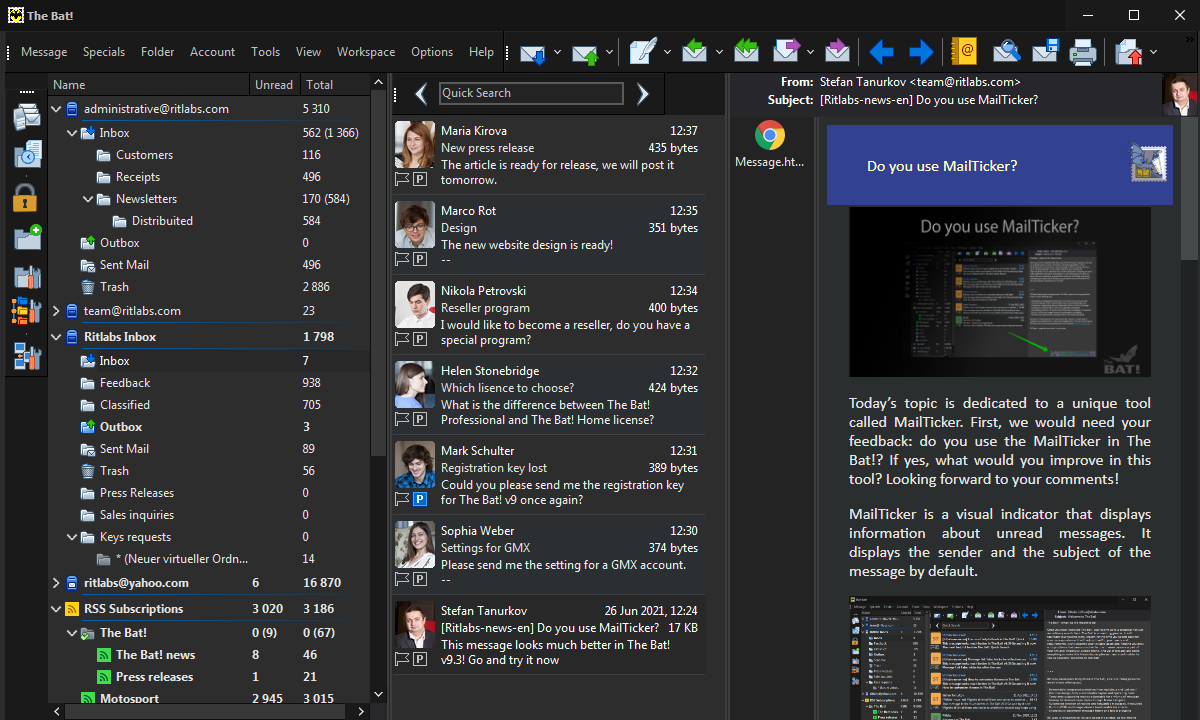Select the Customers folder
1200x720 pixels.
click(x=144, y=155)
